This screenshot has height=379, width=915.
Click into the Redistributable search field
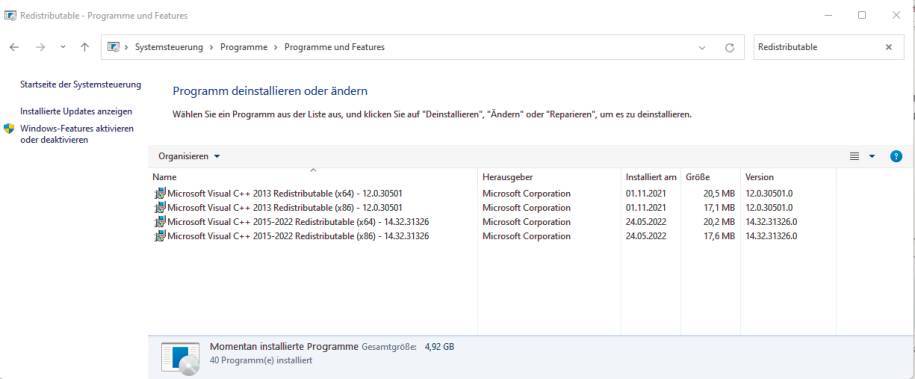(x=817, y=47)
